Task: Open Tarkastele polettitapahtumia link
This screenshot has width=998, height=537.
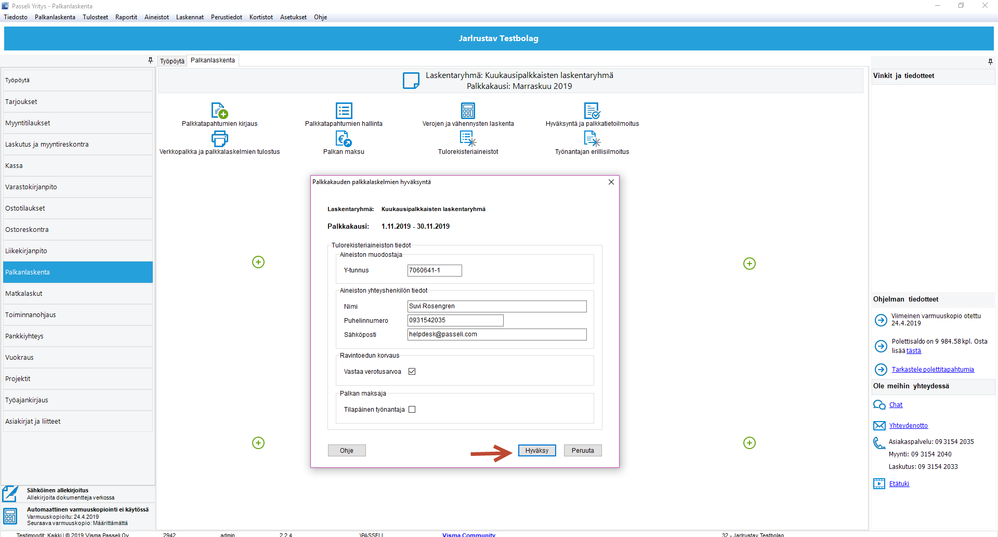Action: tap(932, 370)
